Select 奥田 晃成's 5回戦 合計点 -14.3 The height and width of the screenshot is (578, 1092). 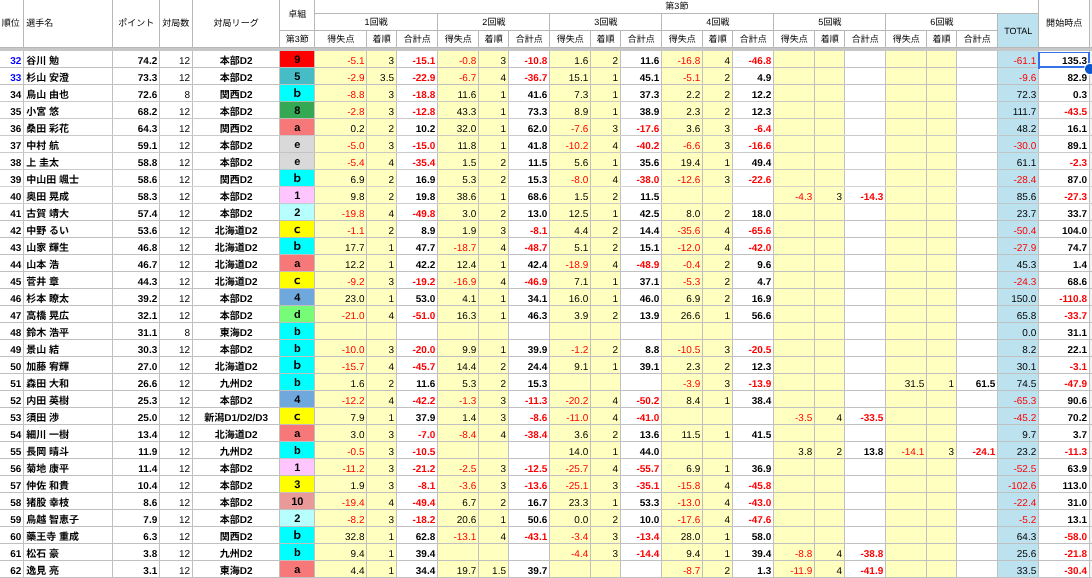(871, 197)
